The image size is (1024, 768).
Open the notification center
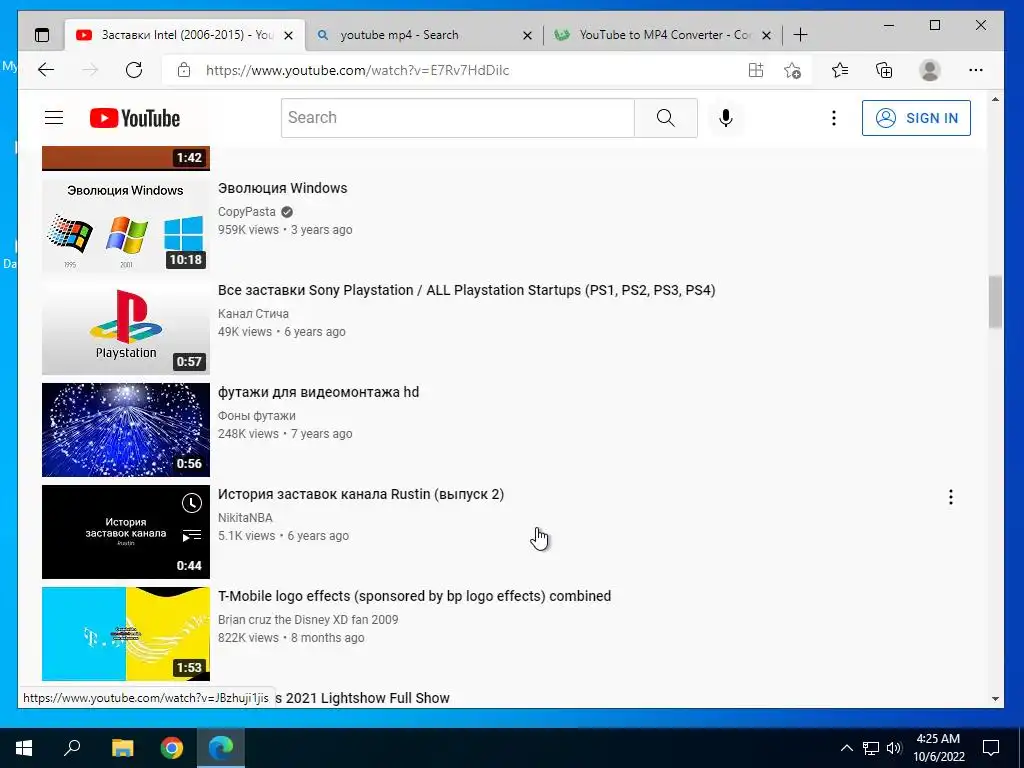[991, 748]
